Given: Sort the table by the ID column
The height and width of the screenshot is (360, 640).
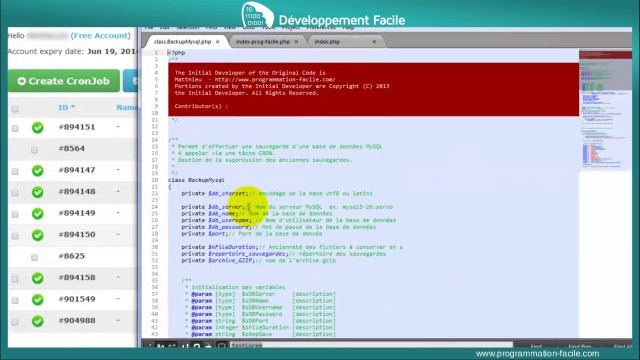Looking at the screenshot, I should click(x=67, y=107).
